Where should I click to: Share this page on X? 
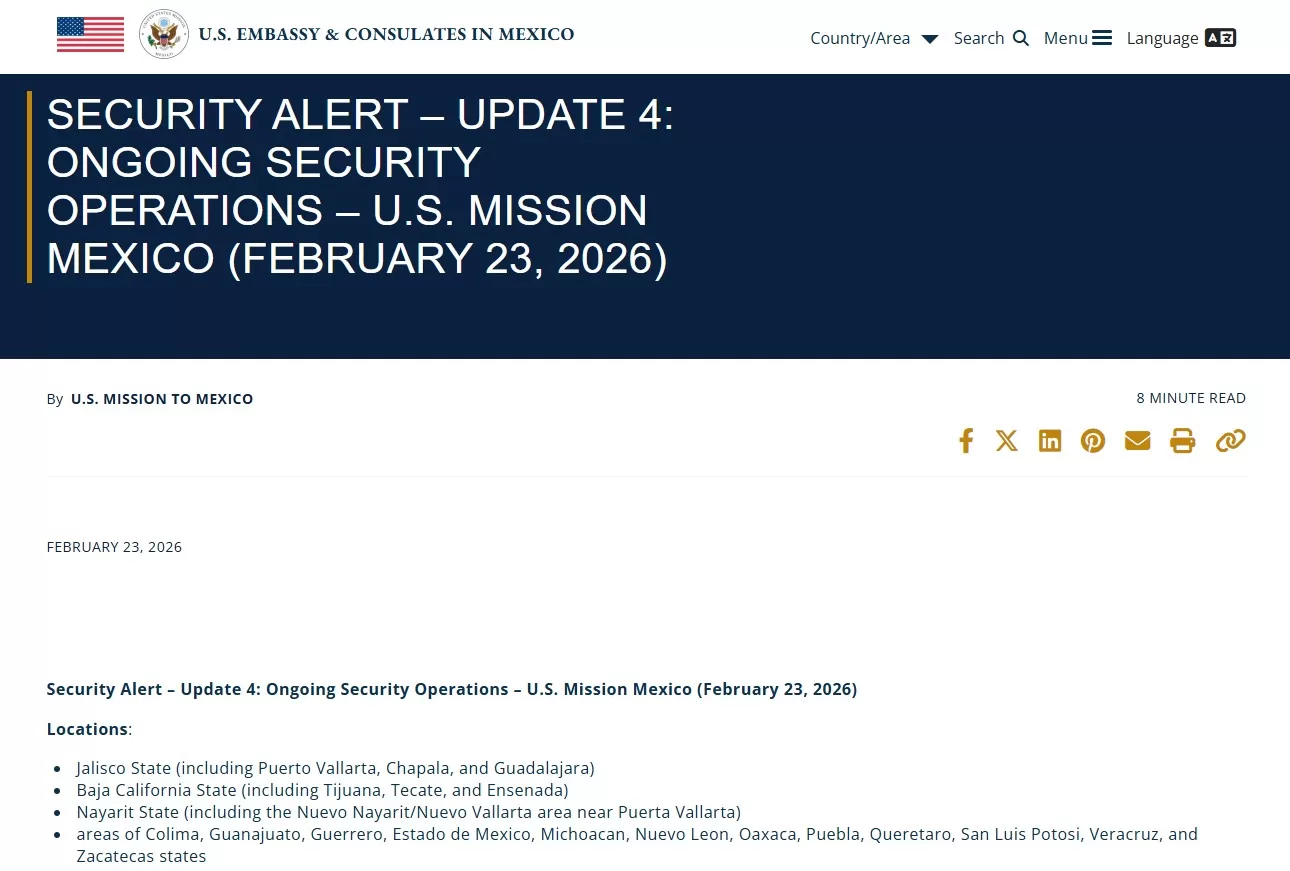pyautogui.click(x=1007, y=441)
